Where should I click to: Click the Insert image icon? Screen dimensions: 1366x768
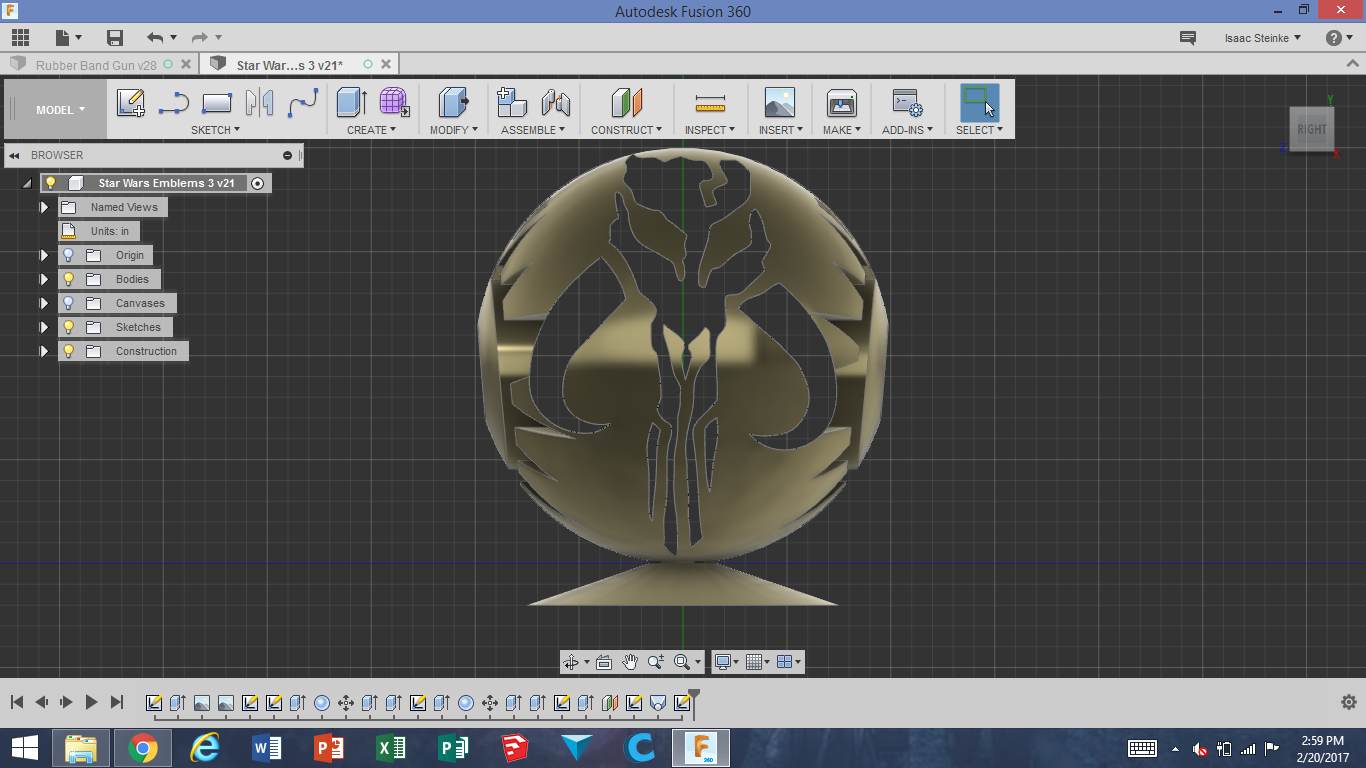point(780,102)
